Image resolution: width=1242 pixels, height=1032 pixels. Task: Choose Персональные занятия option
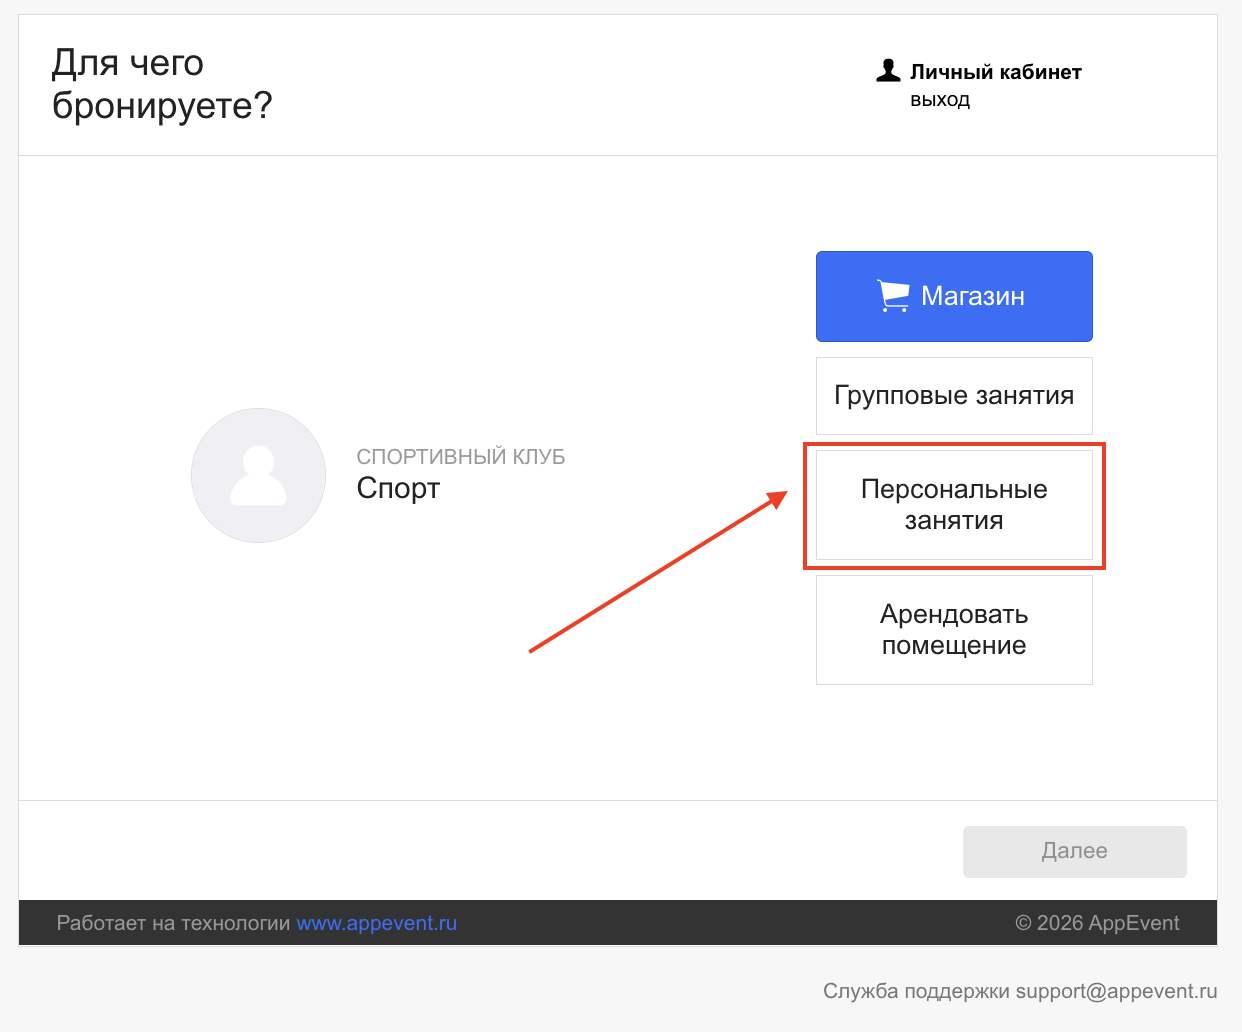click(x=954, y=505)
